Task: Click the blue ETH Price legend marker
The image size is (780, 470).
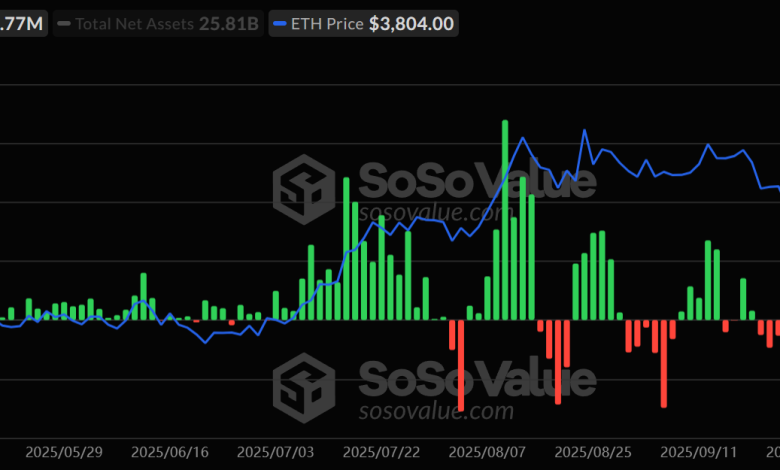Action: click(282, 23)
